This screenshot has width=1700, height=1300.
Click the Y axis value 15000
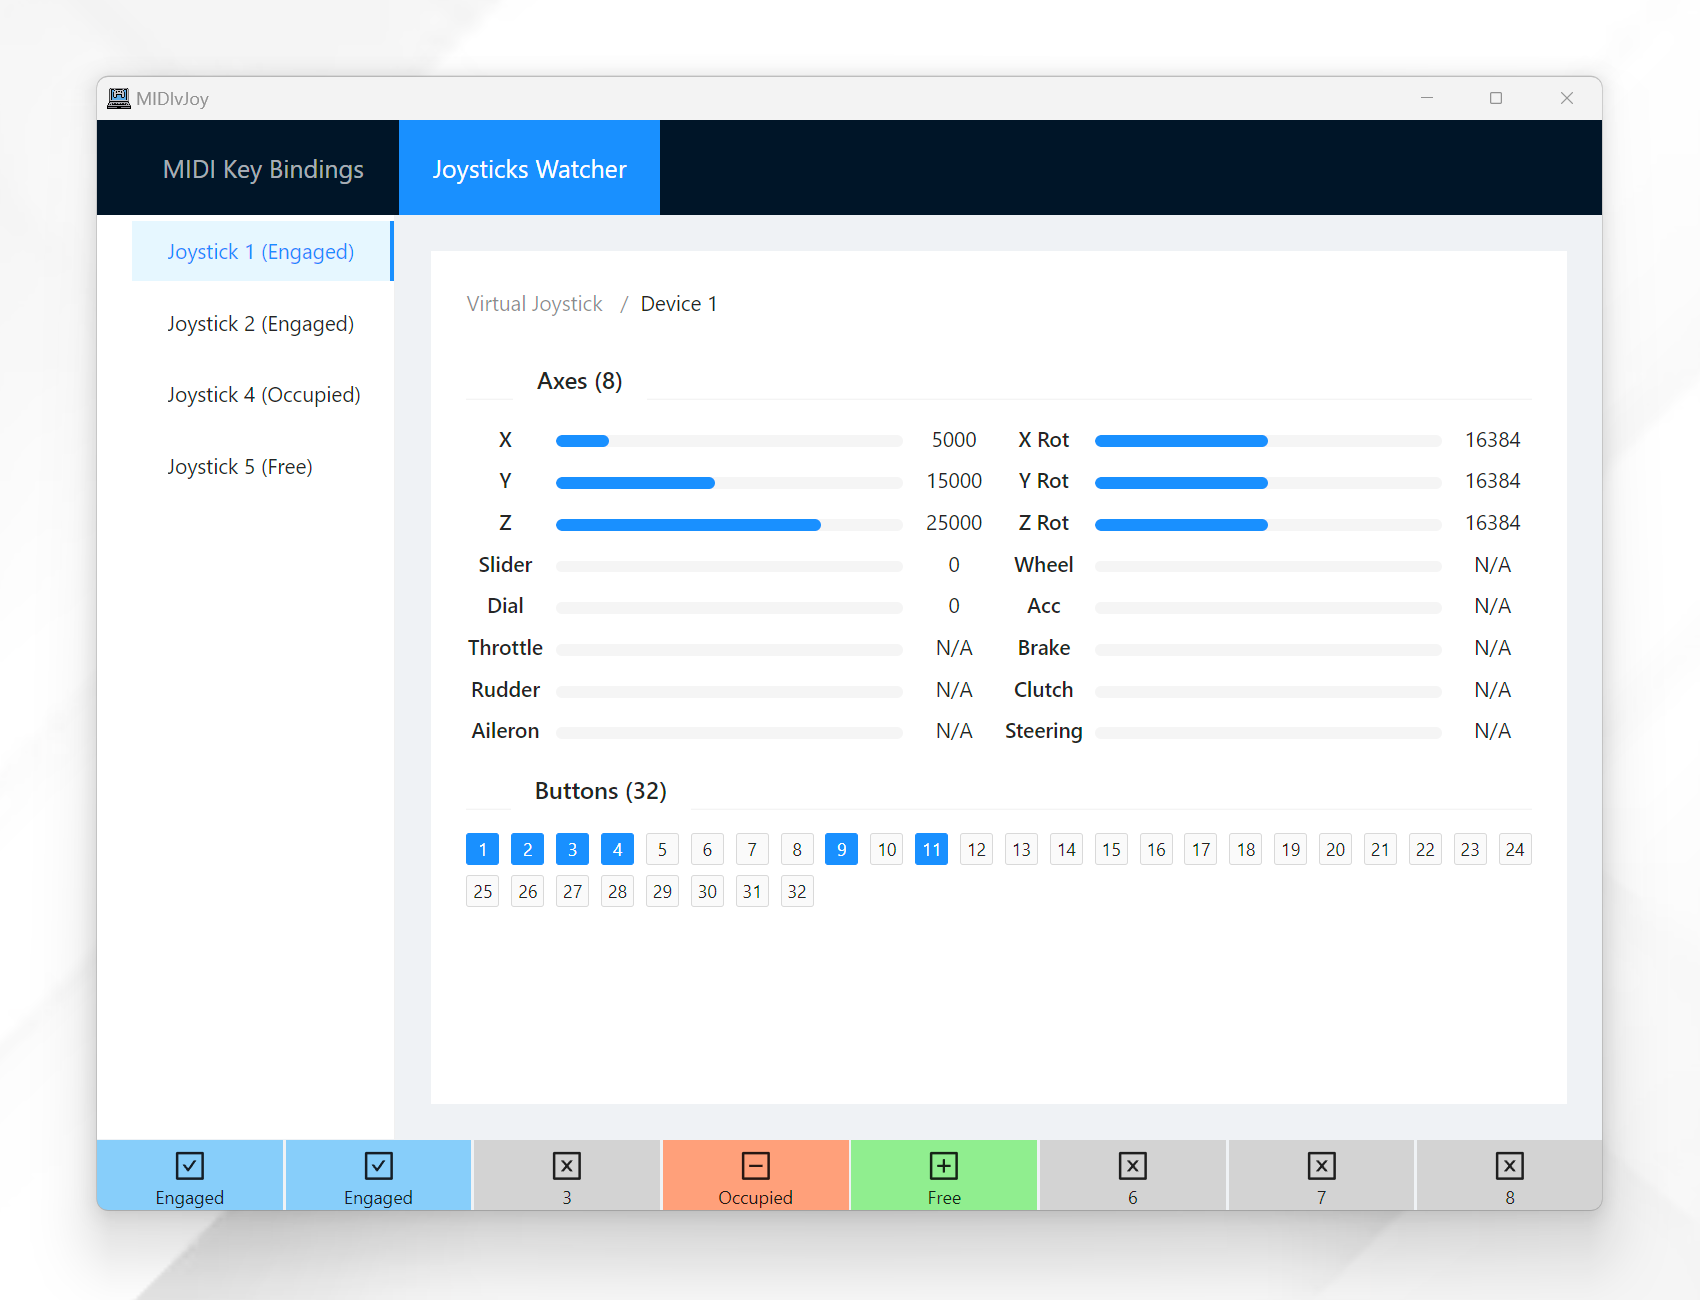click(954, 481)
